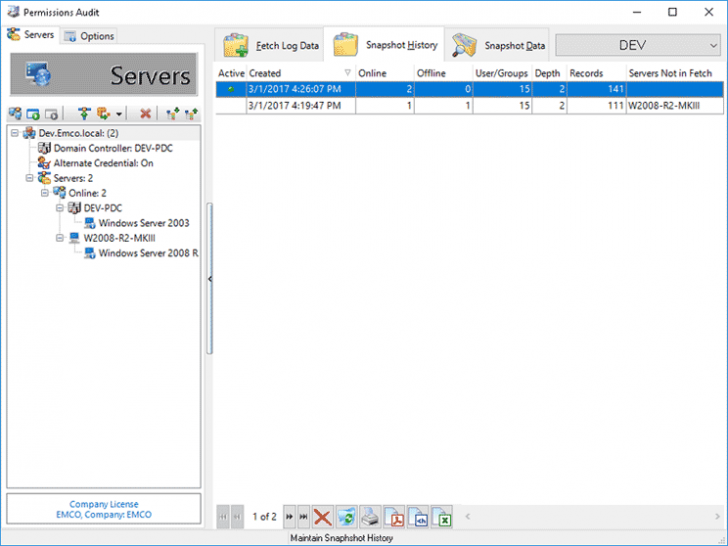Click the first of the two matching arrow icons in the server toolbar
This screenshot has height=546, width=728.
click(x=173, y=113)
